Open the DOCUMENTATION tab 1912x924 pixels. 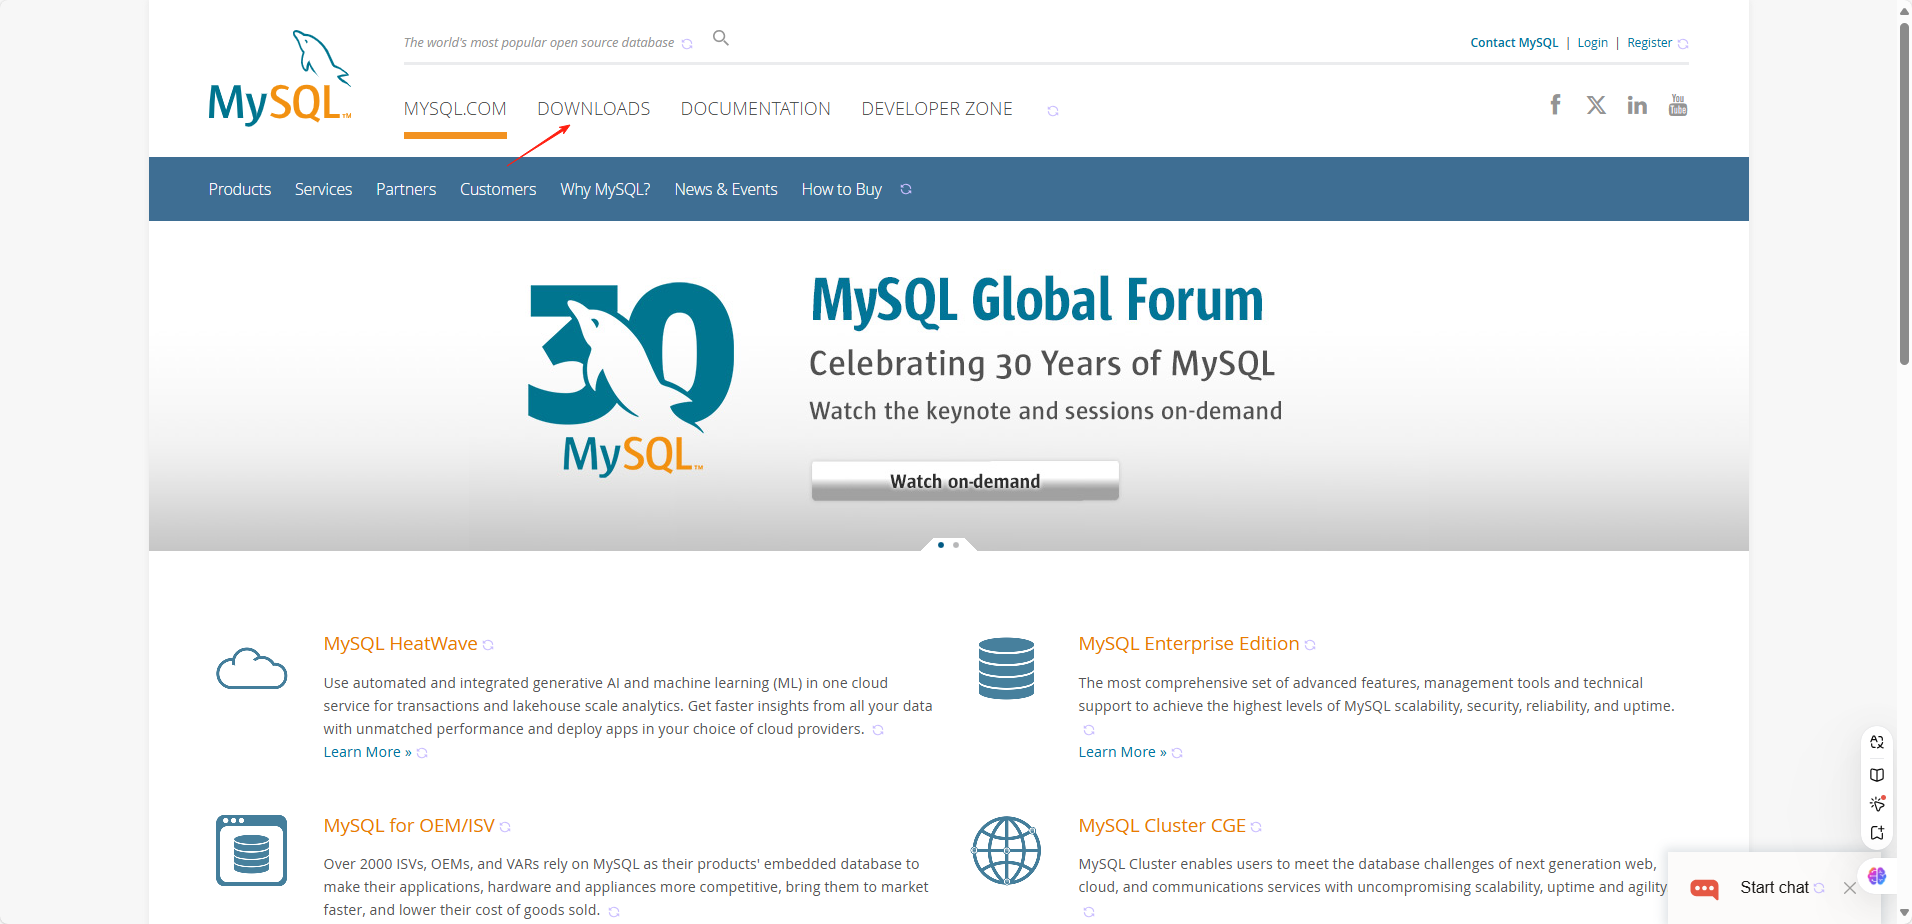coord(756,109)
